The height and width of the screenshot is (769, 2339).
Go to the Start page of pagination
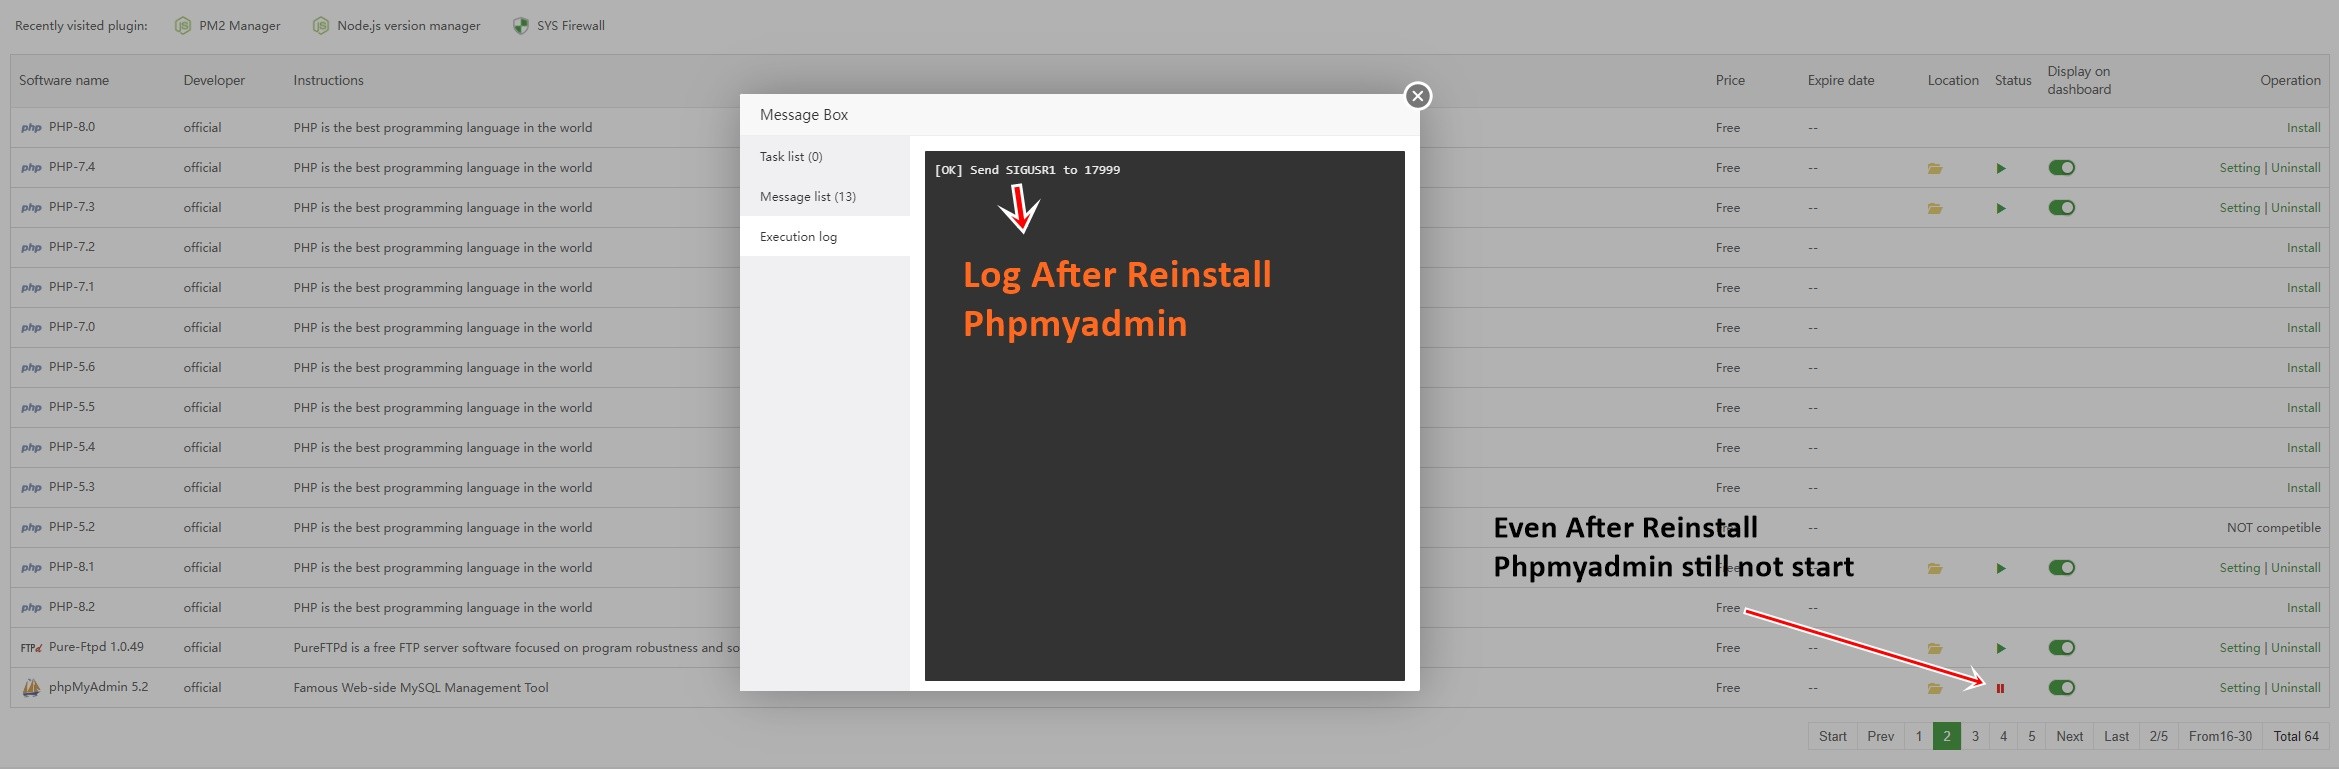coord(1833,736)
